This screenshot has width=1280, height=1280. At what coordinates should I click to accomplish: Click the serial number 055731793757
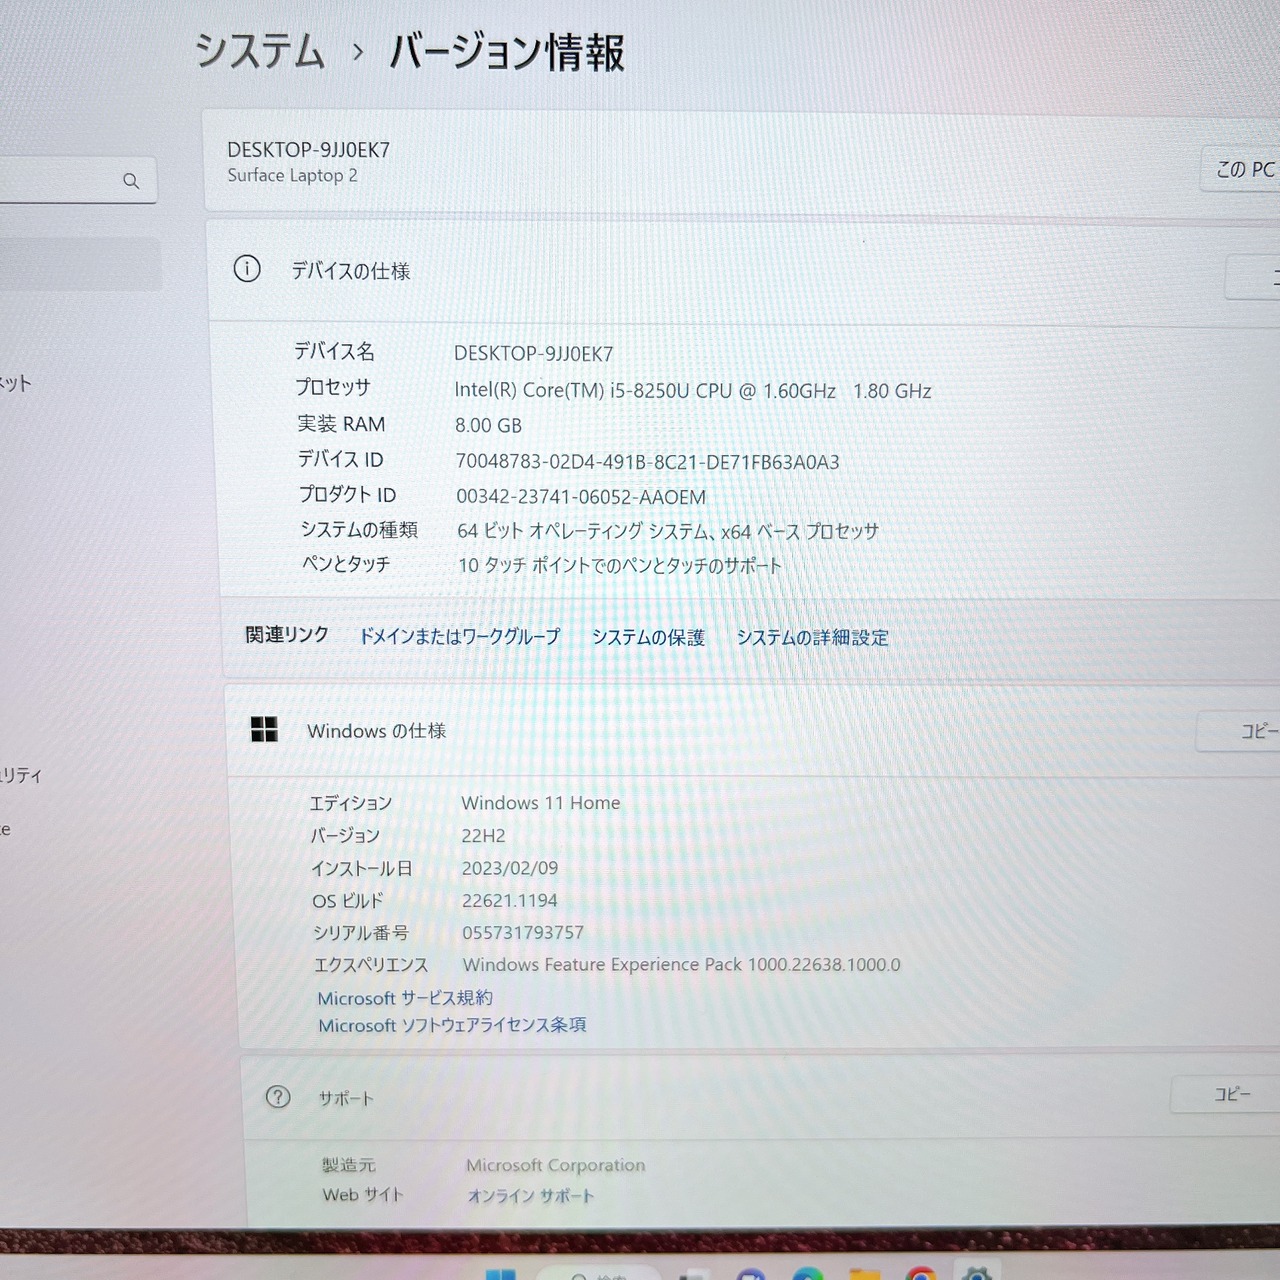(523, 933)
